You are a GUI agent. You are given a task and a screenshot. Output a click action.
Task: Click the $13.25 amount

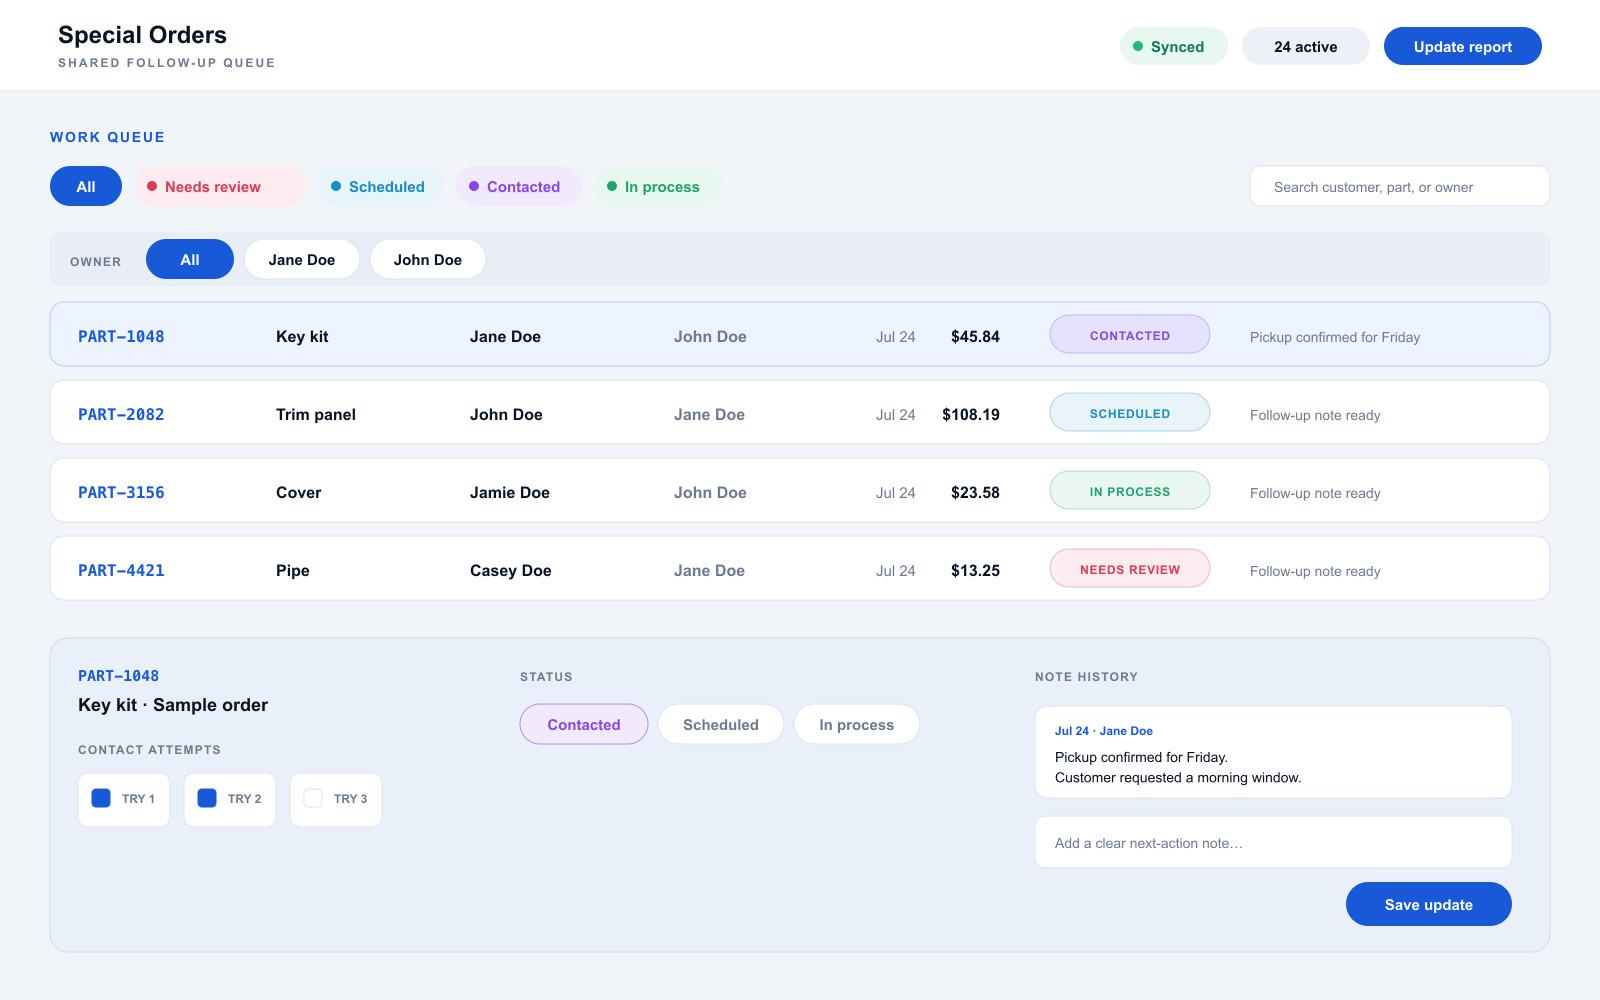(x=975, y=570)
